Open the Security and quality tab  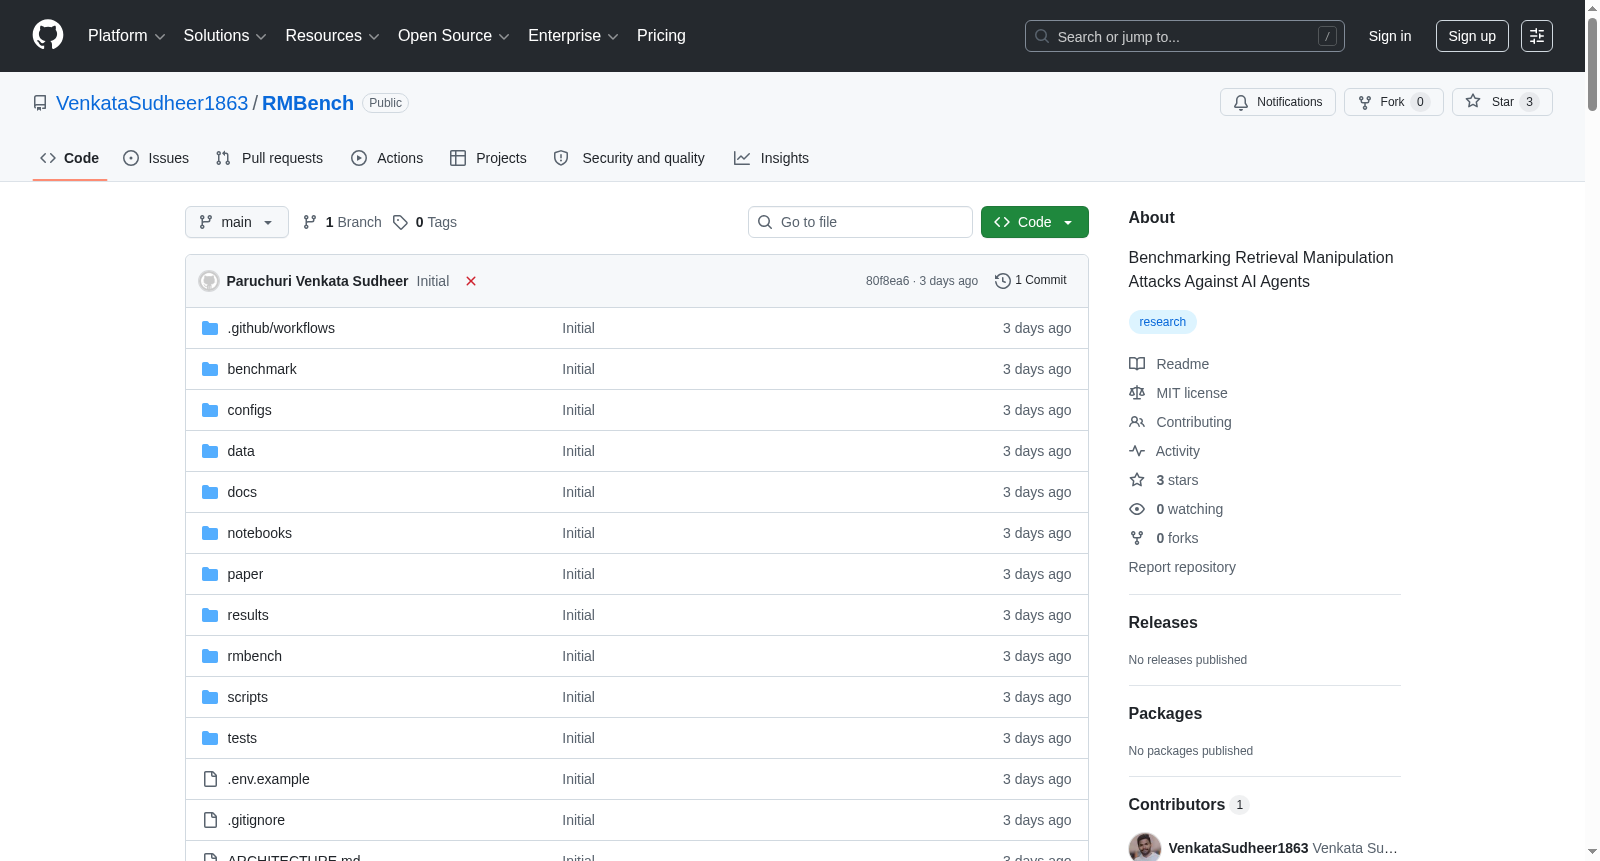click(x=629, y=158)
